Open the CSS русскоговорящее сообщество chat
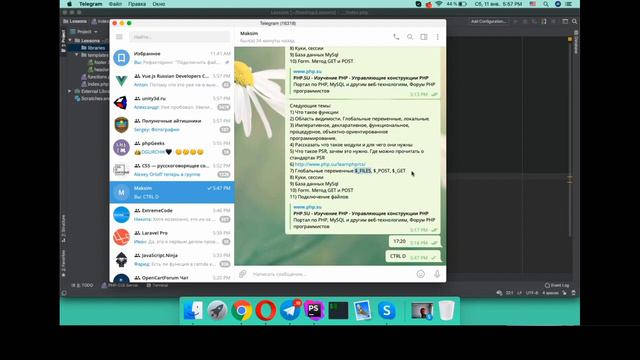Image resolution: width=640 pixels, height=360 pixels. (172, 170)
